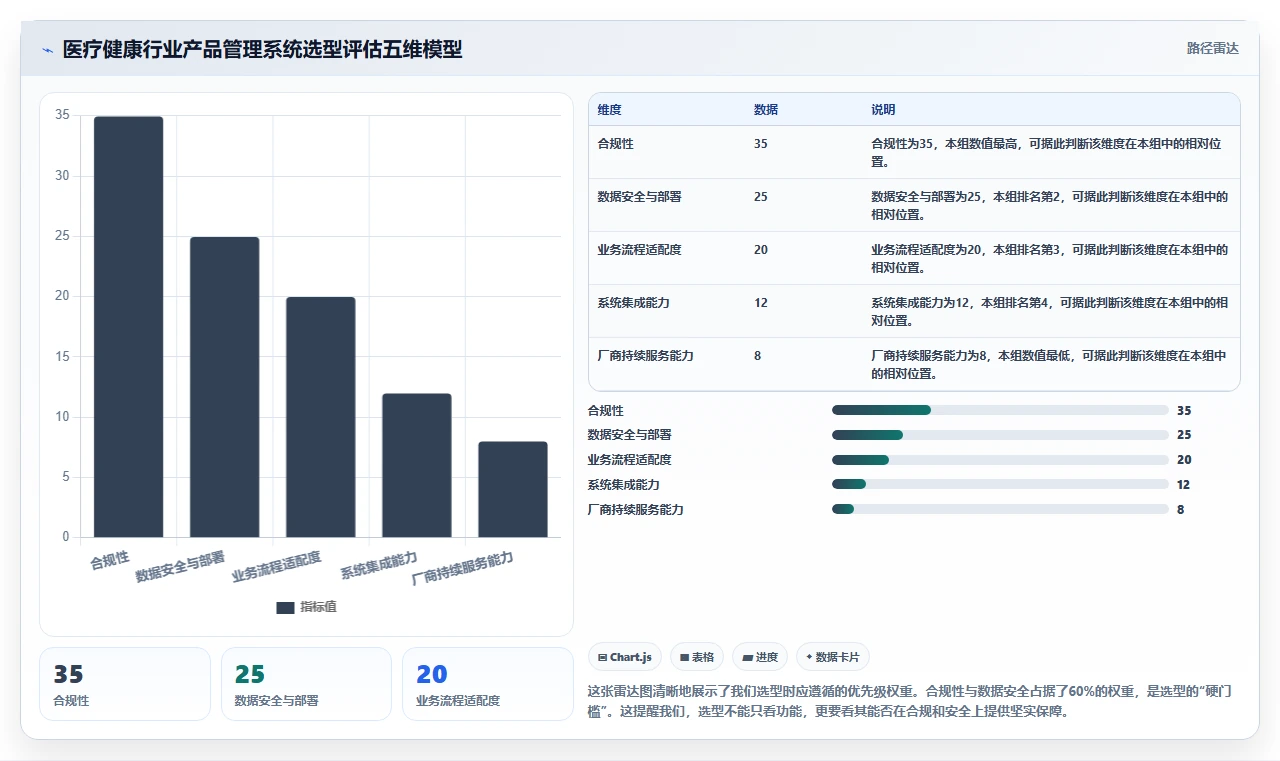This screenshot has height=761, width=1280.
Task: Click the 业务流程适配度 bar in the chart
Action: pyautogui.click(x=320, y=417)
